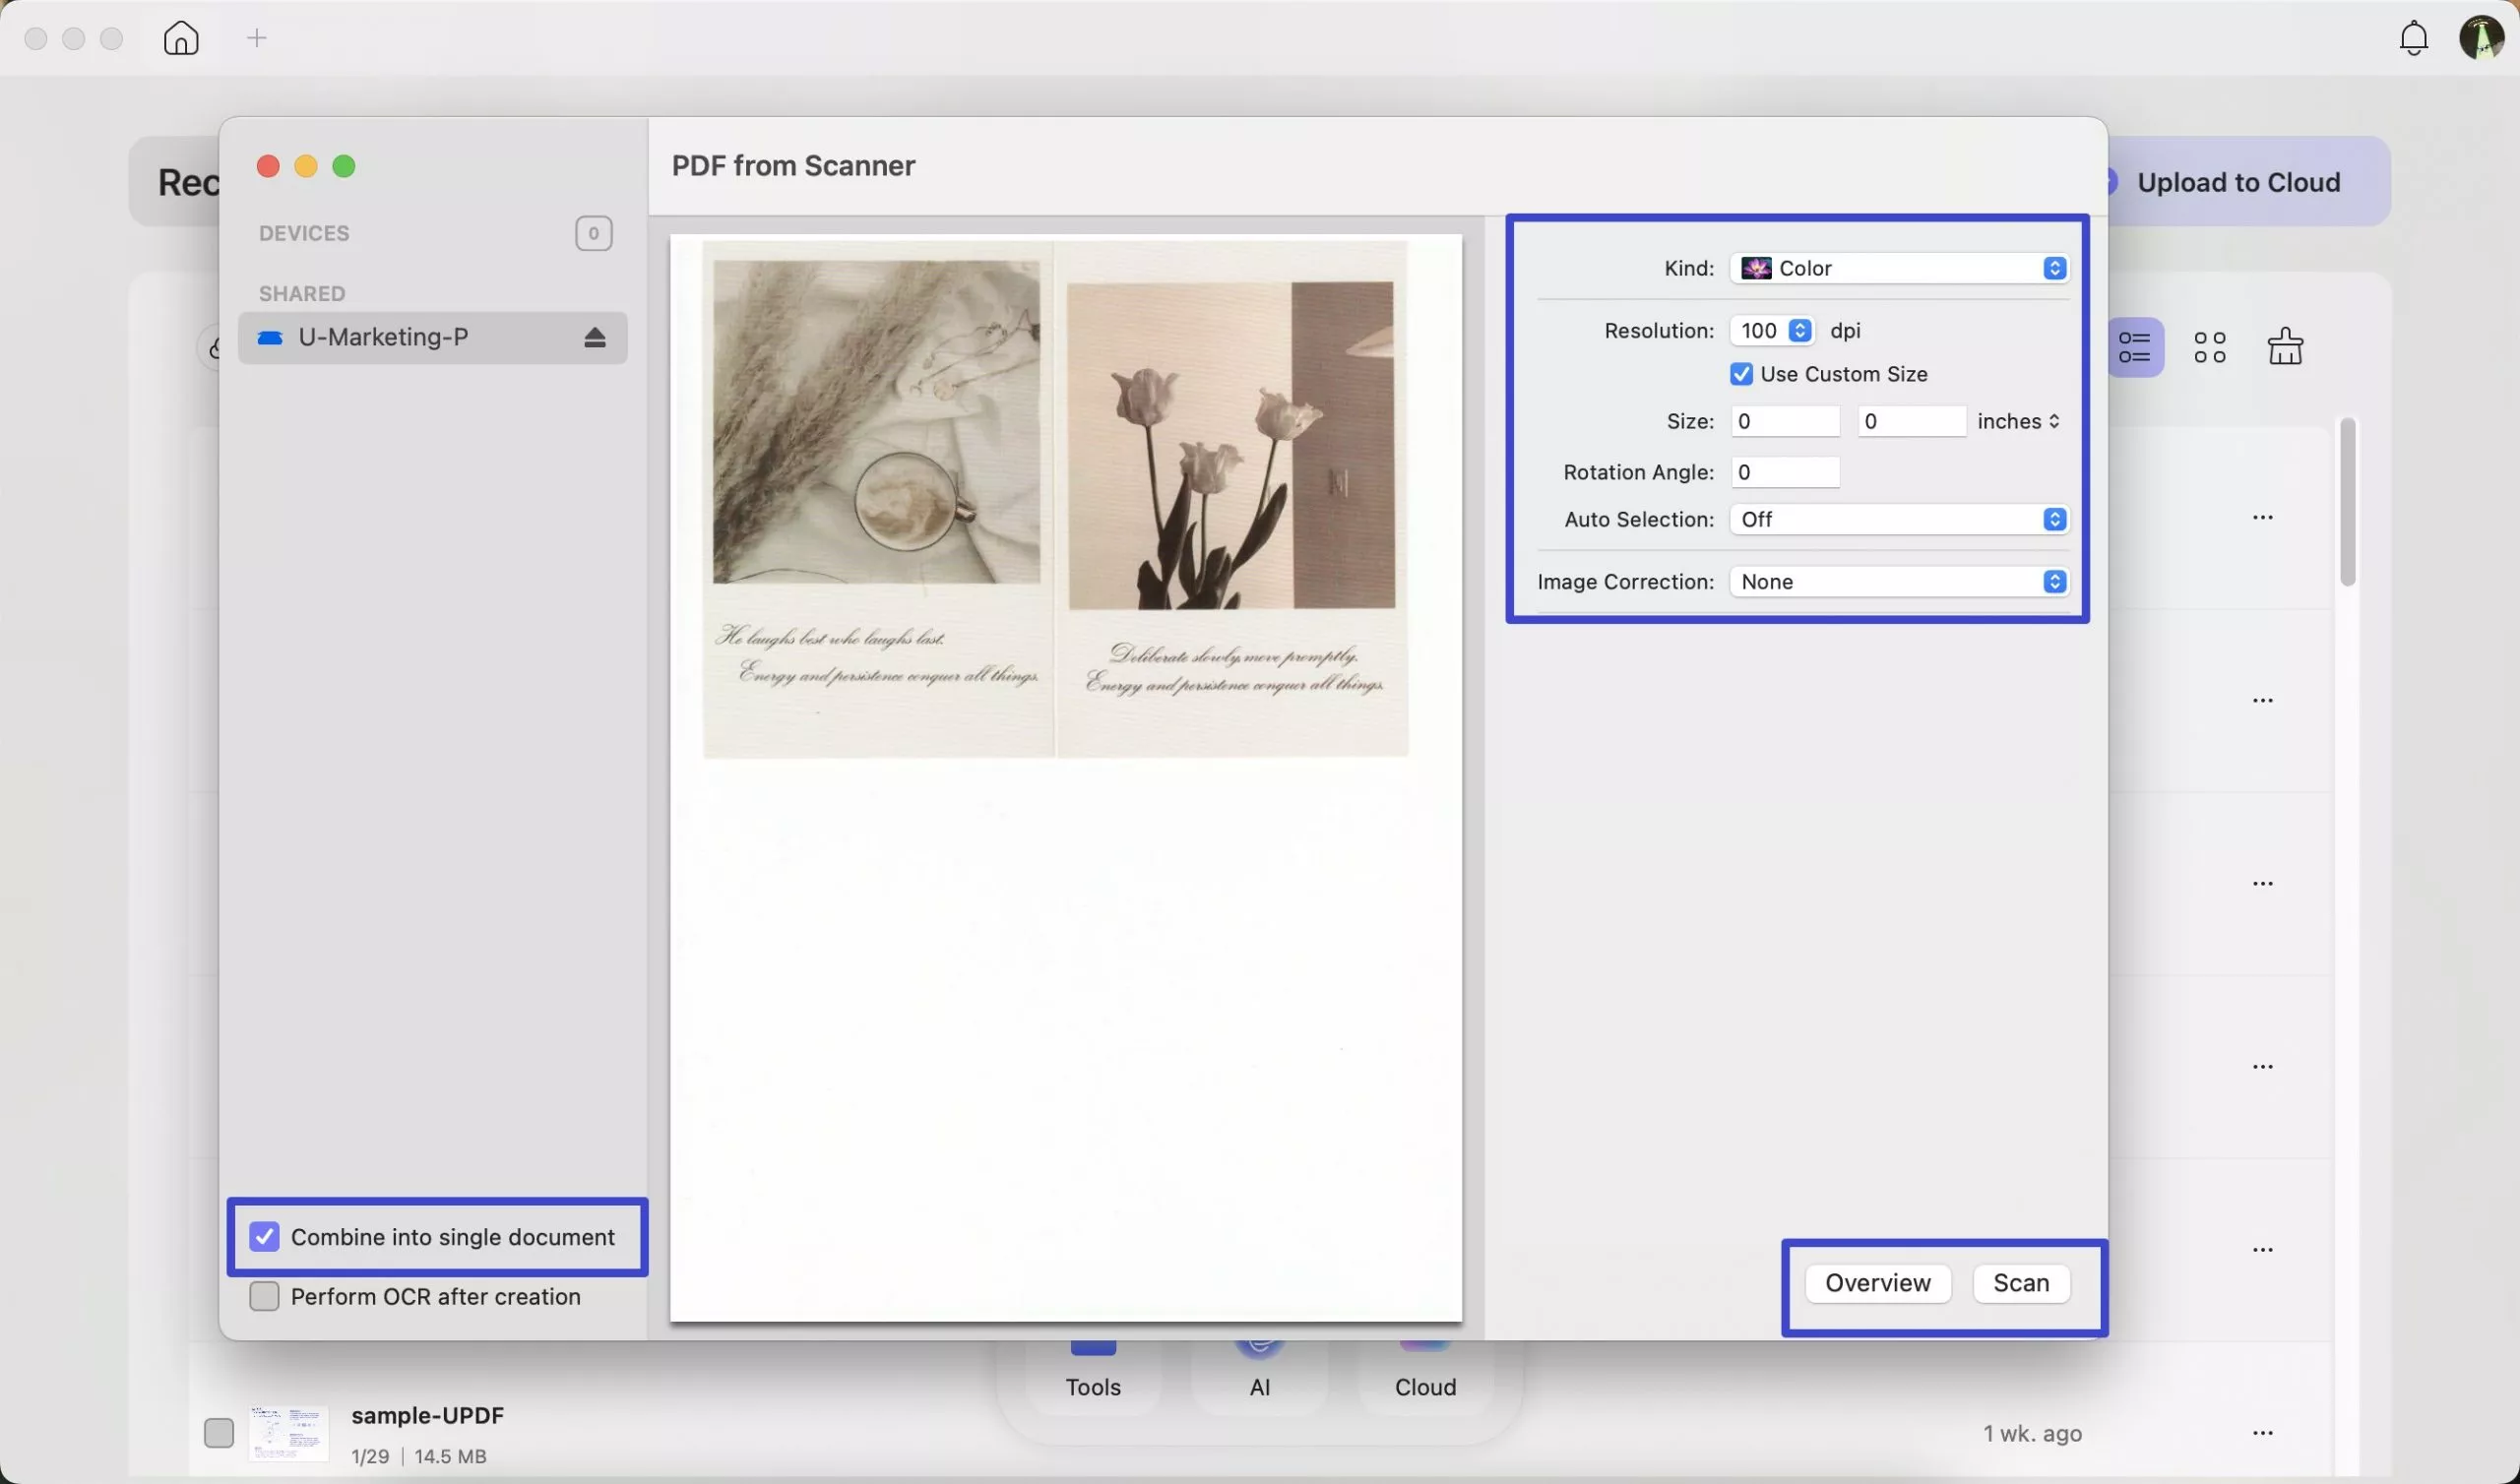
Task: Enable Perform OCR after creation
Action: [x=265, y=1297]
